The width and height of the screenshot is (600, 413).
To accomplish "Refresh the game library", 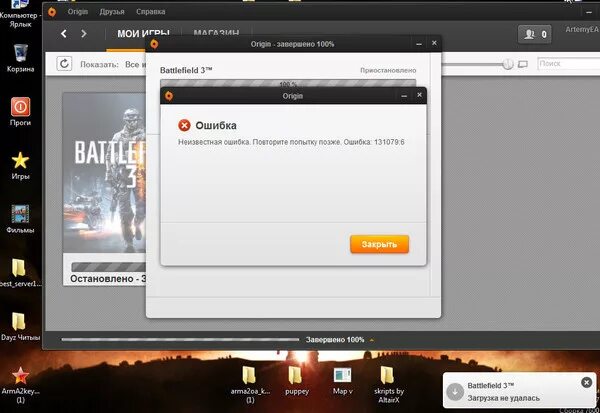I will [x=64, y=64].
